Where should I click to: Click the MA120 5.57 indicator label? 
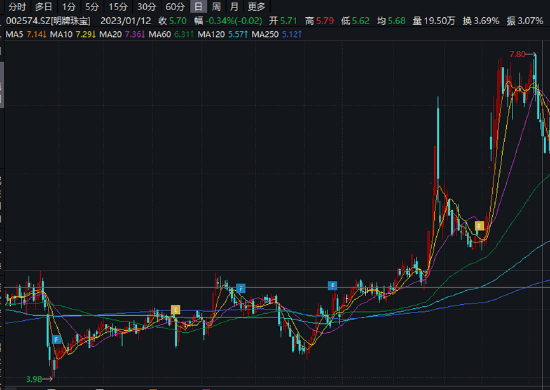pos(223,34)
